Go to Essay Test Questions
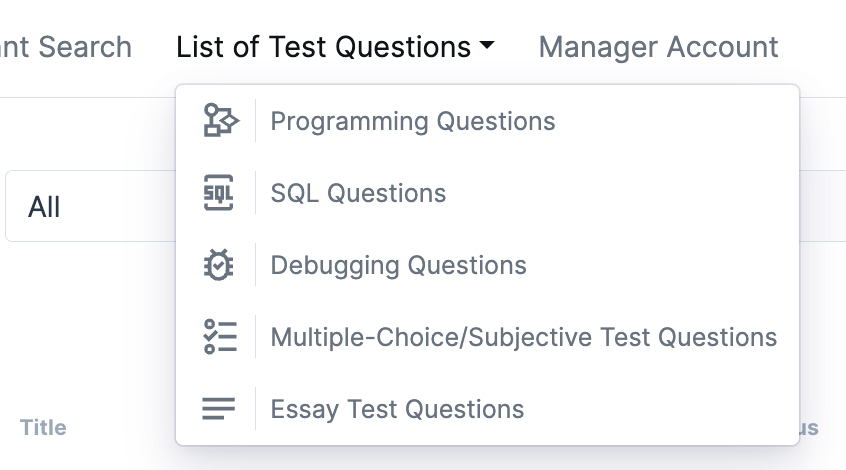Screen dimensions: 846x470 pos(487,409)
